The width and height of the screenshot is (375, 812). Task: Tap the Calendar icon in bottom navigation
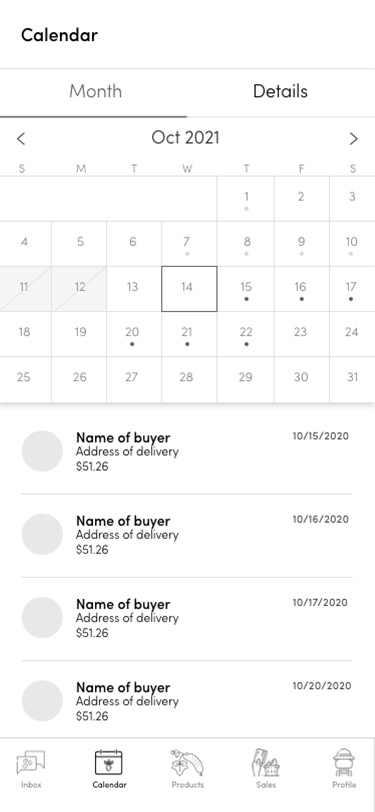(109, 763)
